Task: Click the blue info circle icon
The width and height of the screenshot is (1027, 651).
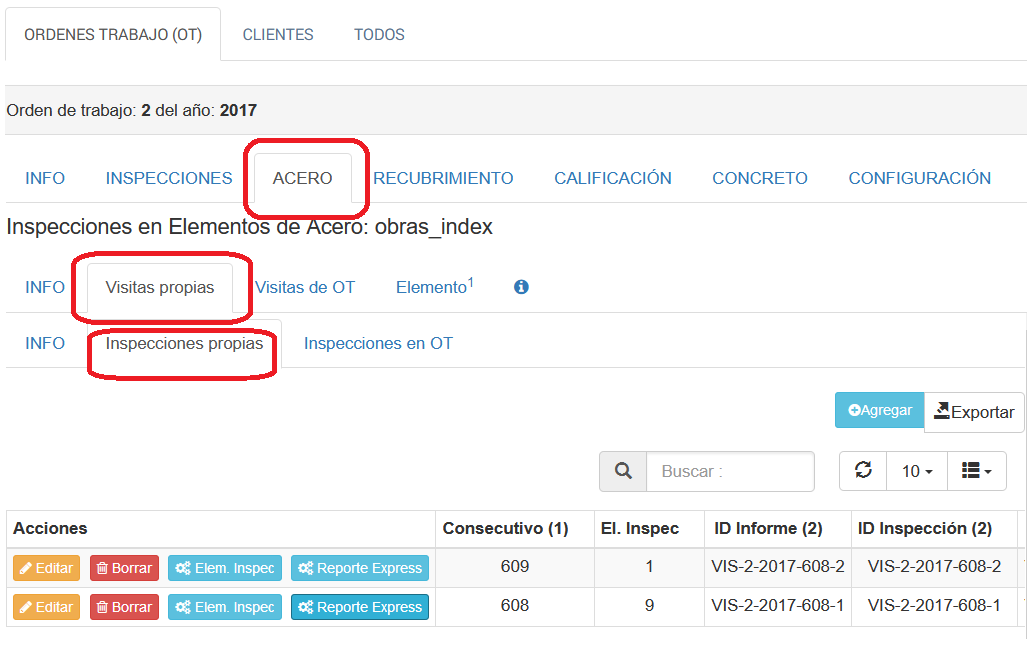Action: [x=521, y=287]
